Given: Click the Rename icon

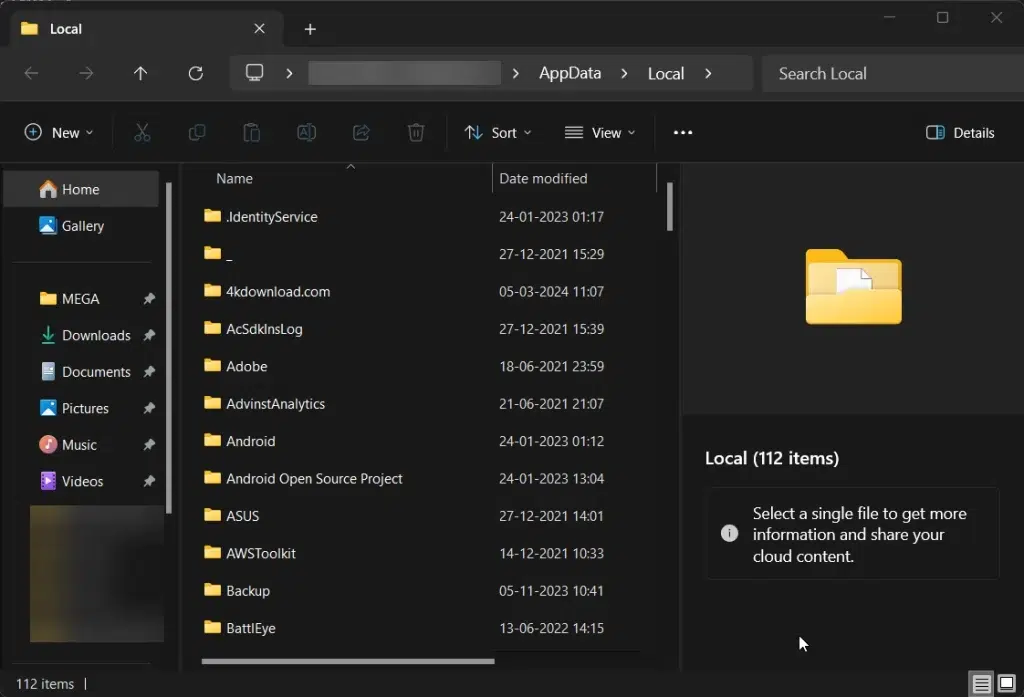Looking at the screenshot, I should (306, 133).
